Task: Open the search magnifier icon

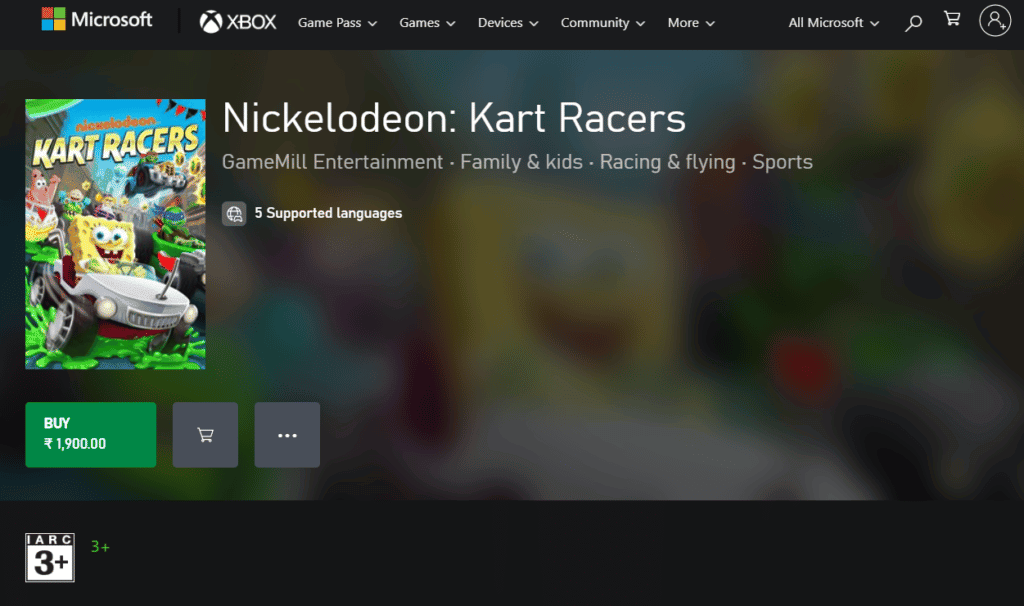Action: point(913,23)
